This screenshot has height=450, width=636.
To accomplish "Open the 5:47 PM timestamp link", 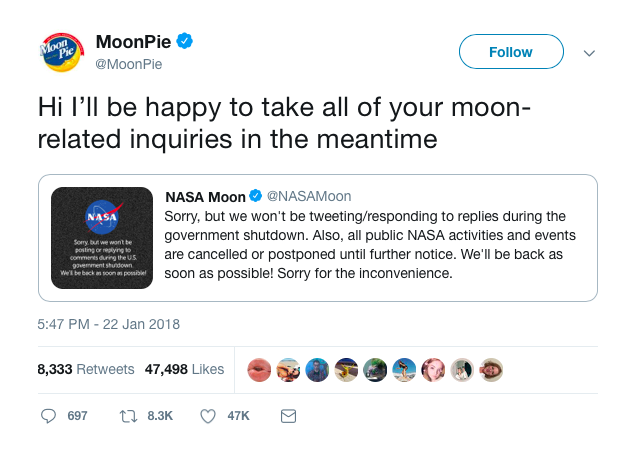I will pyautogui.click(x=108, y=324).
